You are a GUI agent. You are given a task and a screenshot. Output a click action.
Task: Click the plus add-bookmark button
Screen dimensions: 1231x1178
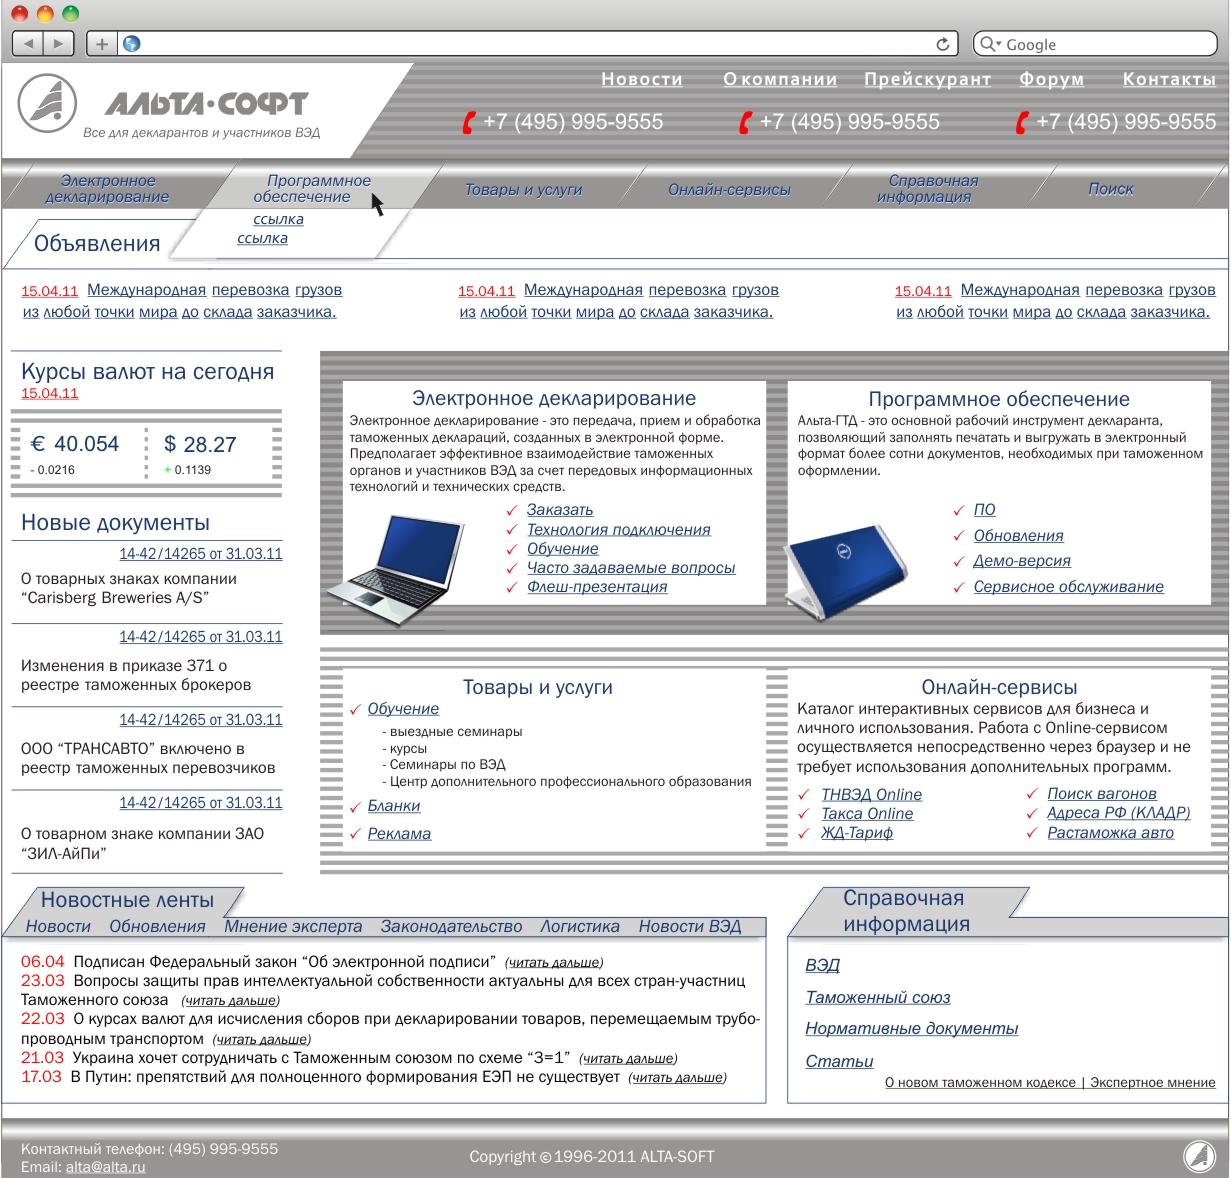point(101,43)
